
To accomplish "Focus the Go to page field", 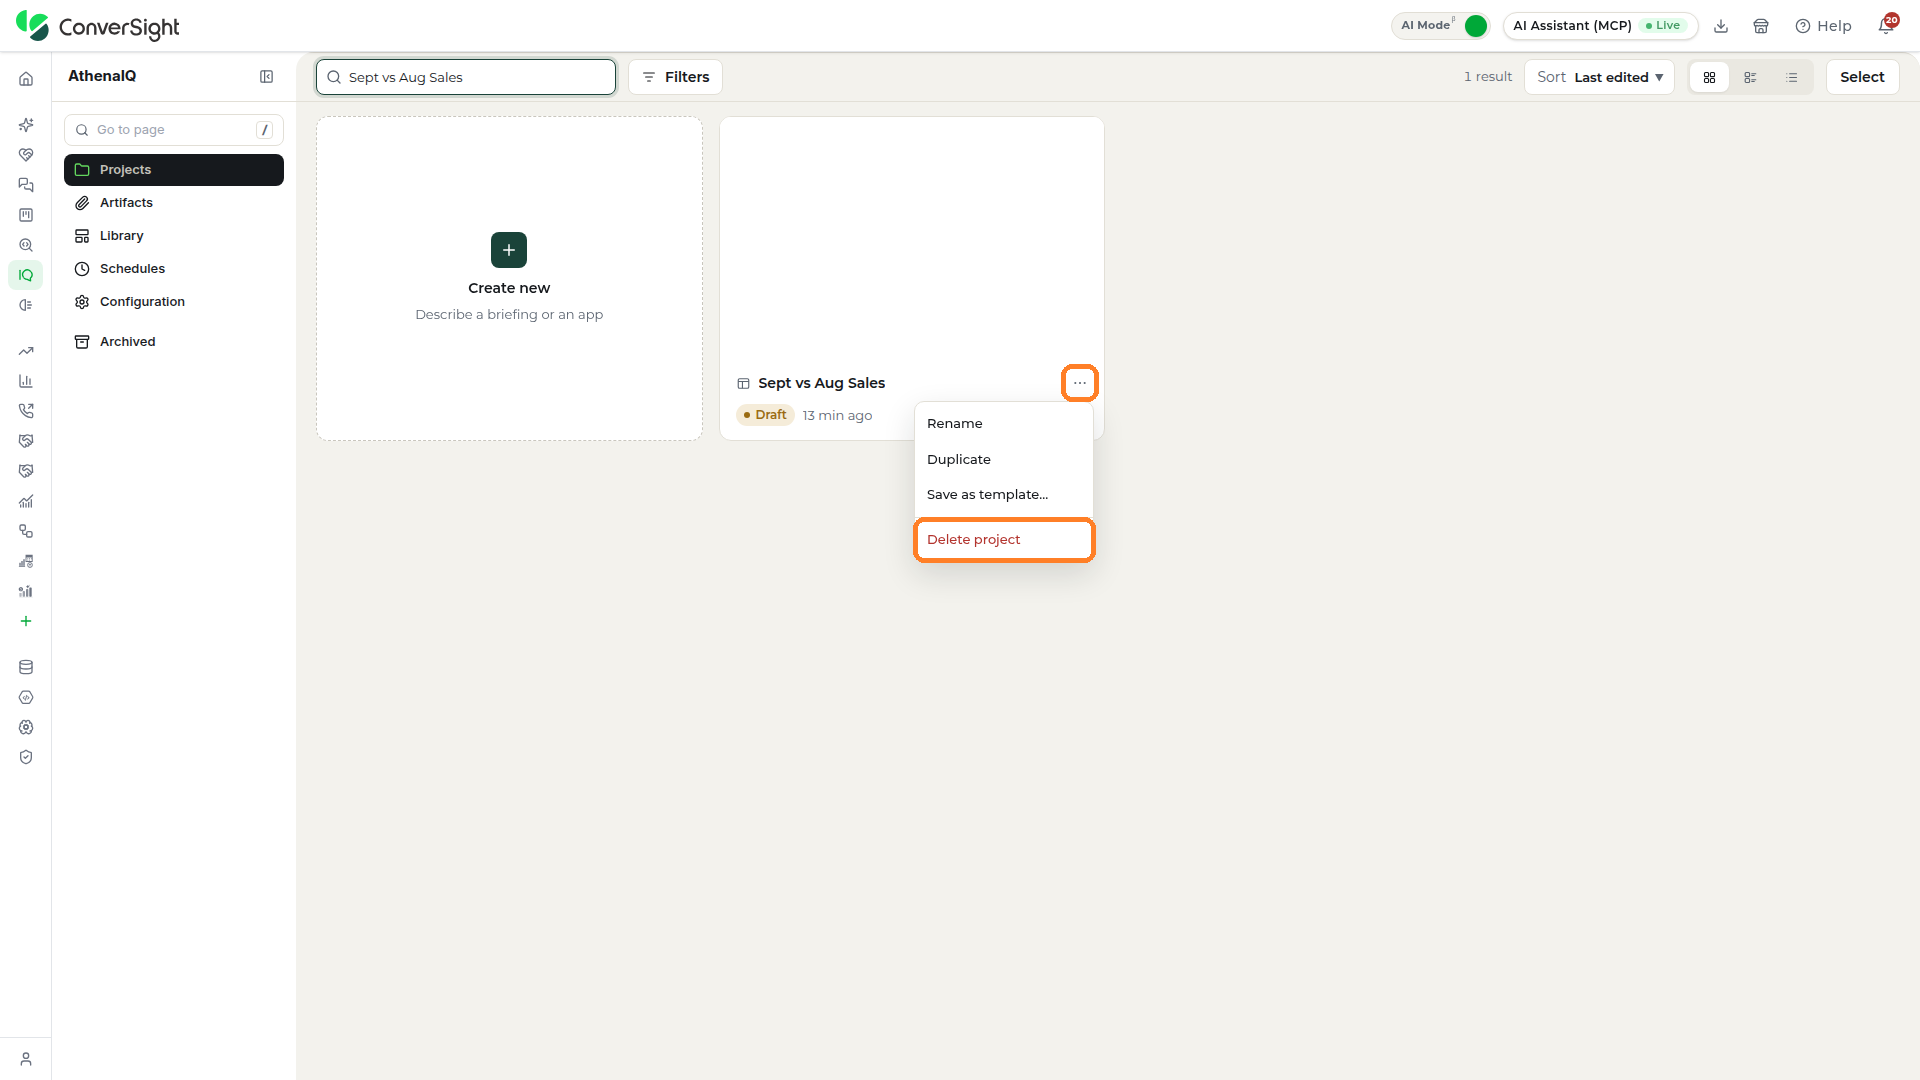I will pyautogui.click(x=174, y=130).
